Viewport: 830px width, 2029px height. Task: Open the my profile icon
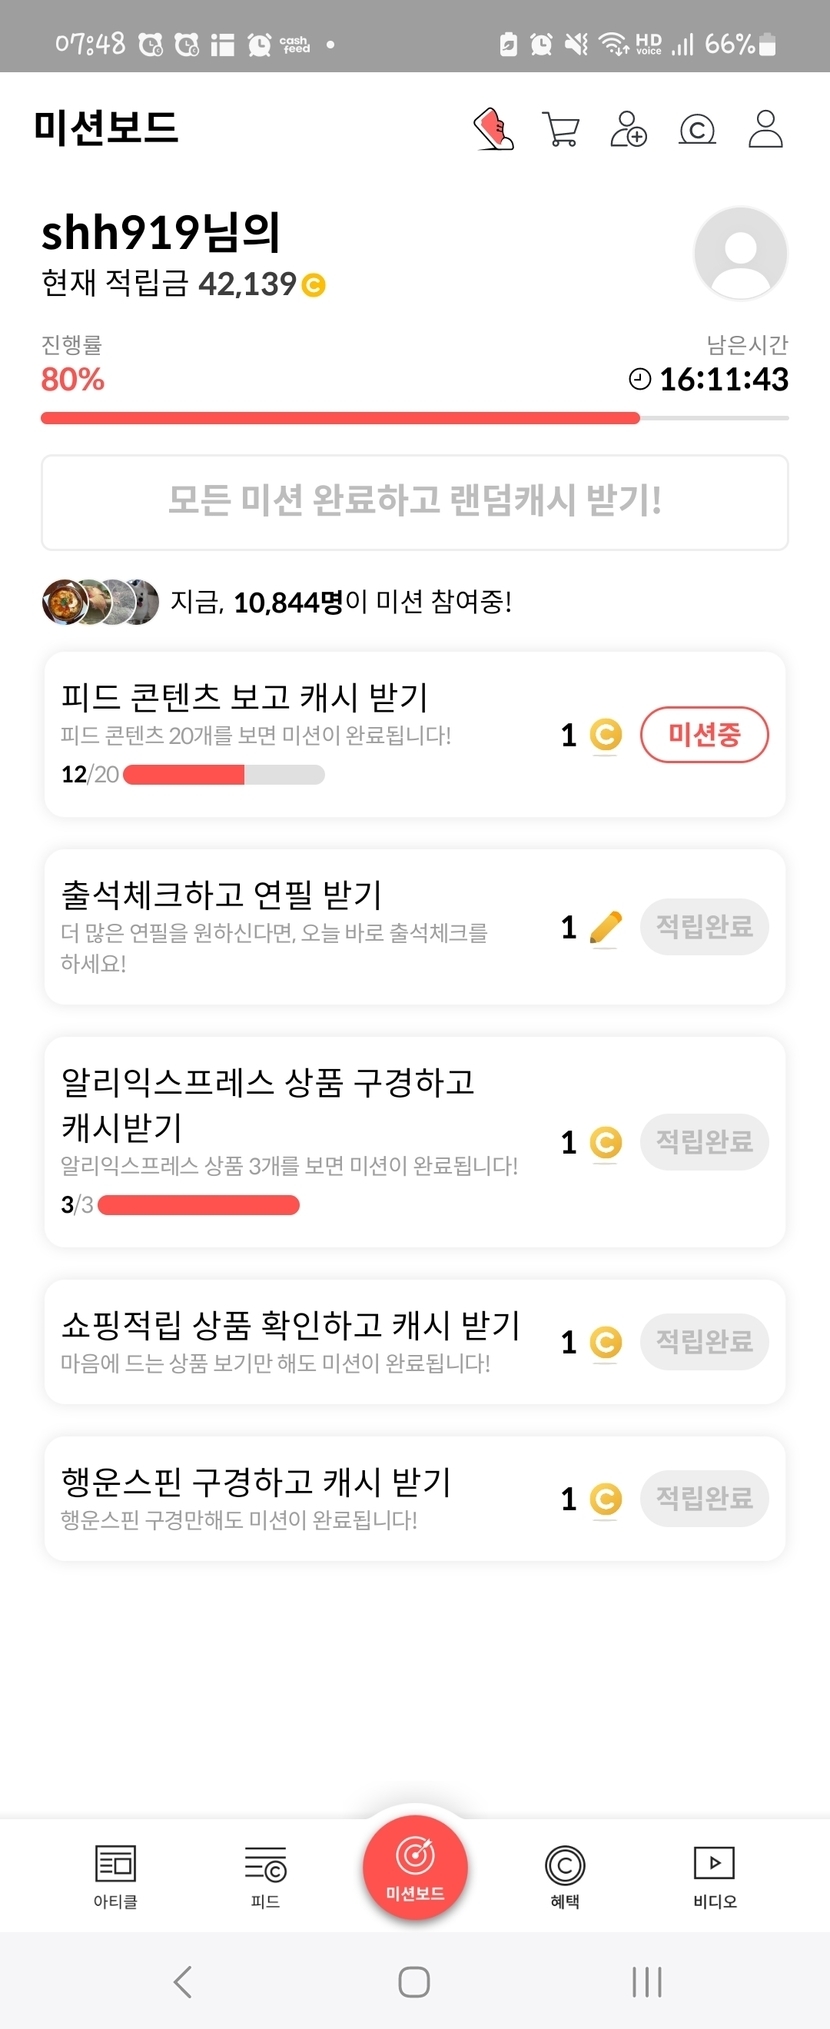(x=765, y=129)
